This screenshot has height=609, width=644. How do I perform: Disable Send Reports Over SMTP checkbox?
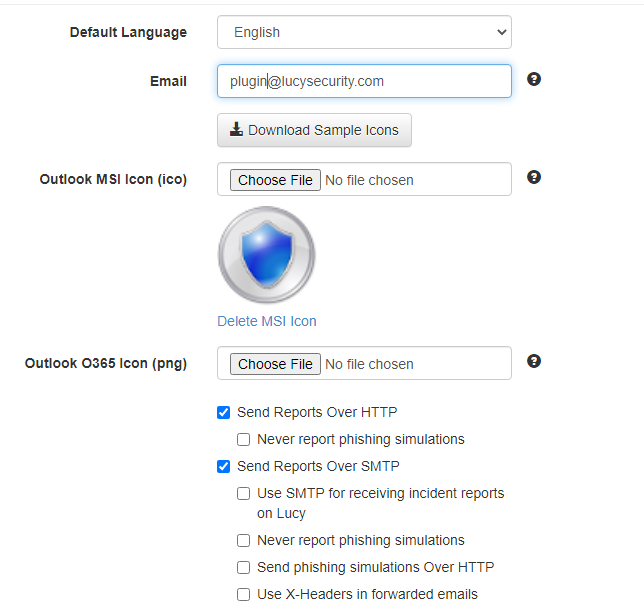click(x=223, y=467)
